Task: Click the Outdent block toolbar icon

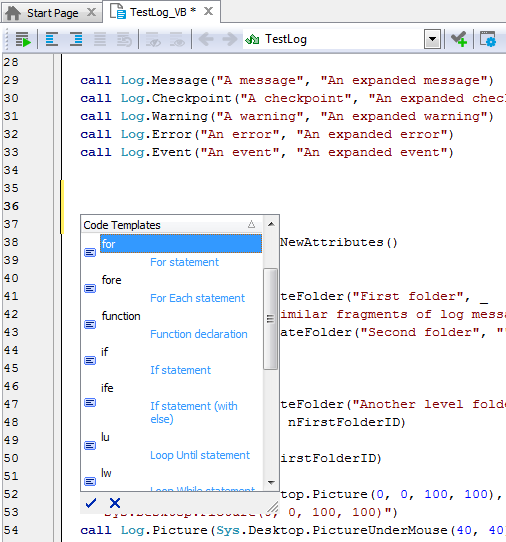Action: (51, 39)
